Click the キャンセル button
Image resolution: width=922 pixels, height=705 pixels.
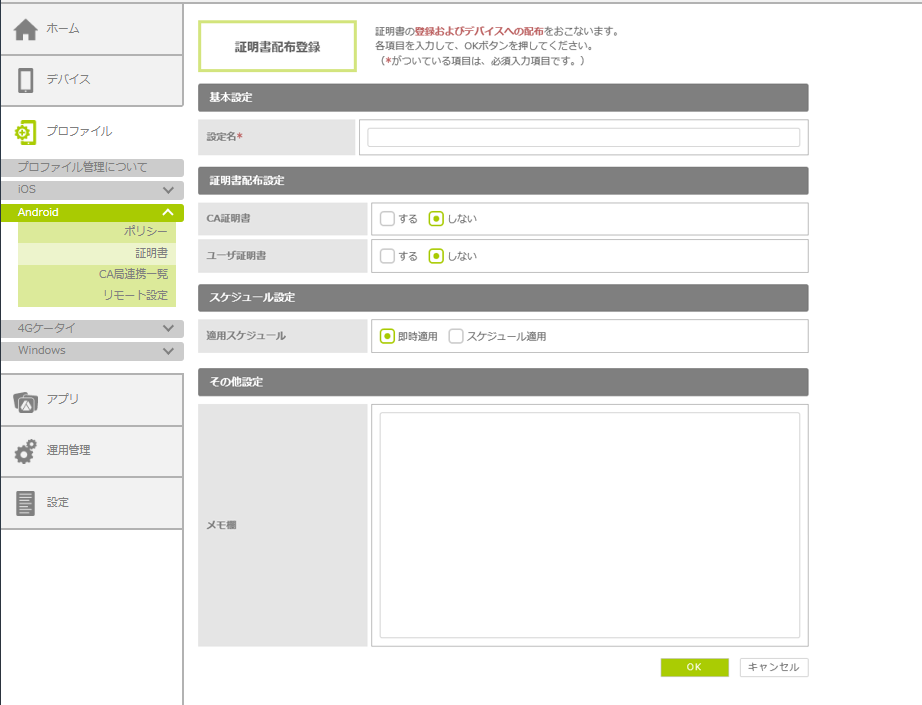tap(774, 667)
